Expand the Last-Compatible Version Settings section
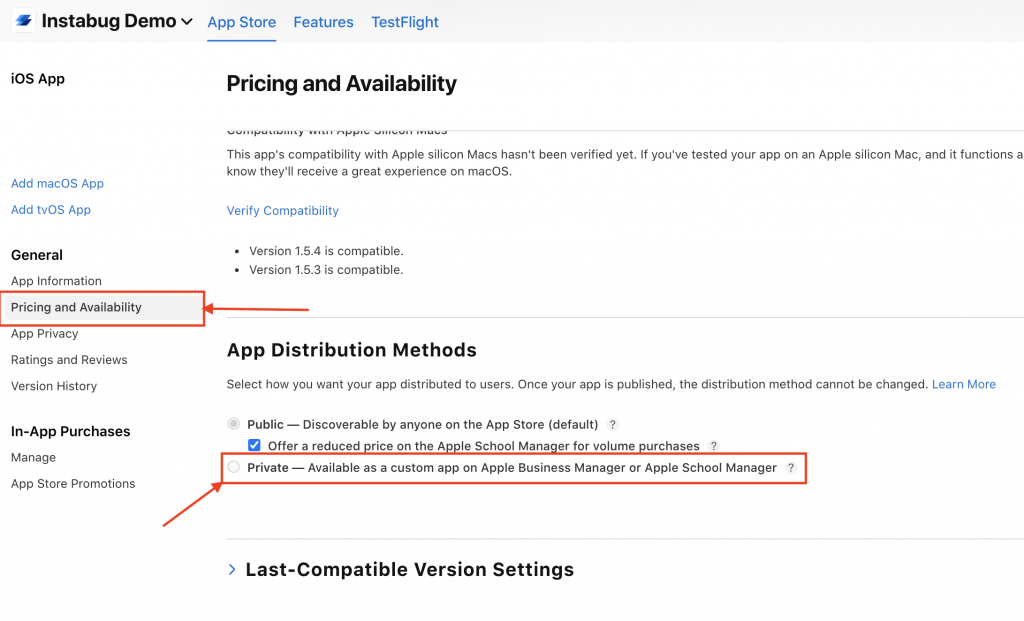 click(232, 569)
